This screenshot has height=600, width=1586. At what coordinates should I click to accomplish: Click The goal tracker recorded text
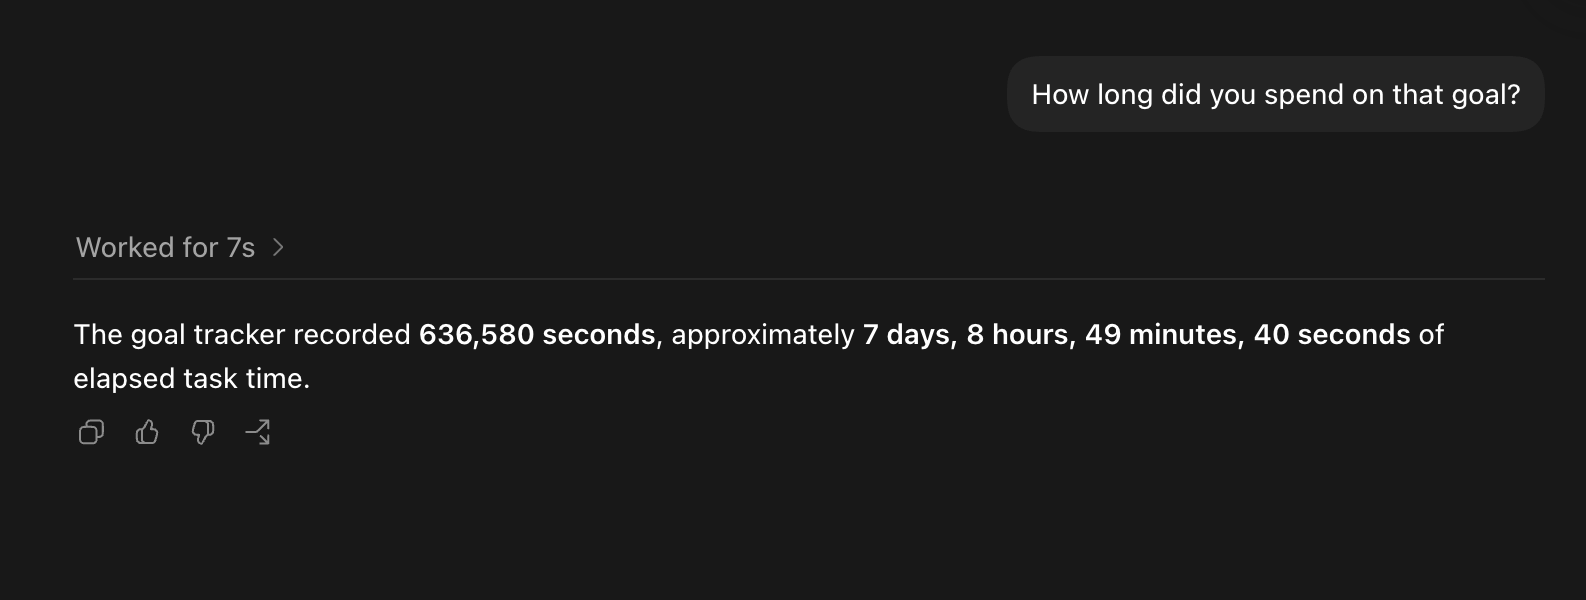tap(242, 334)
